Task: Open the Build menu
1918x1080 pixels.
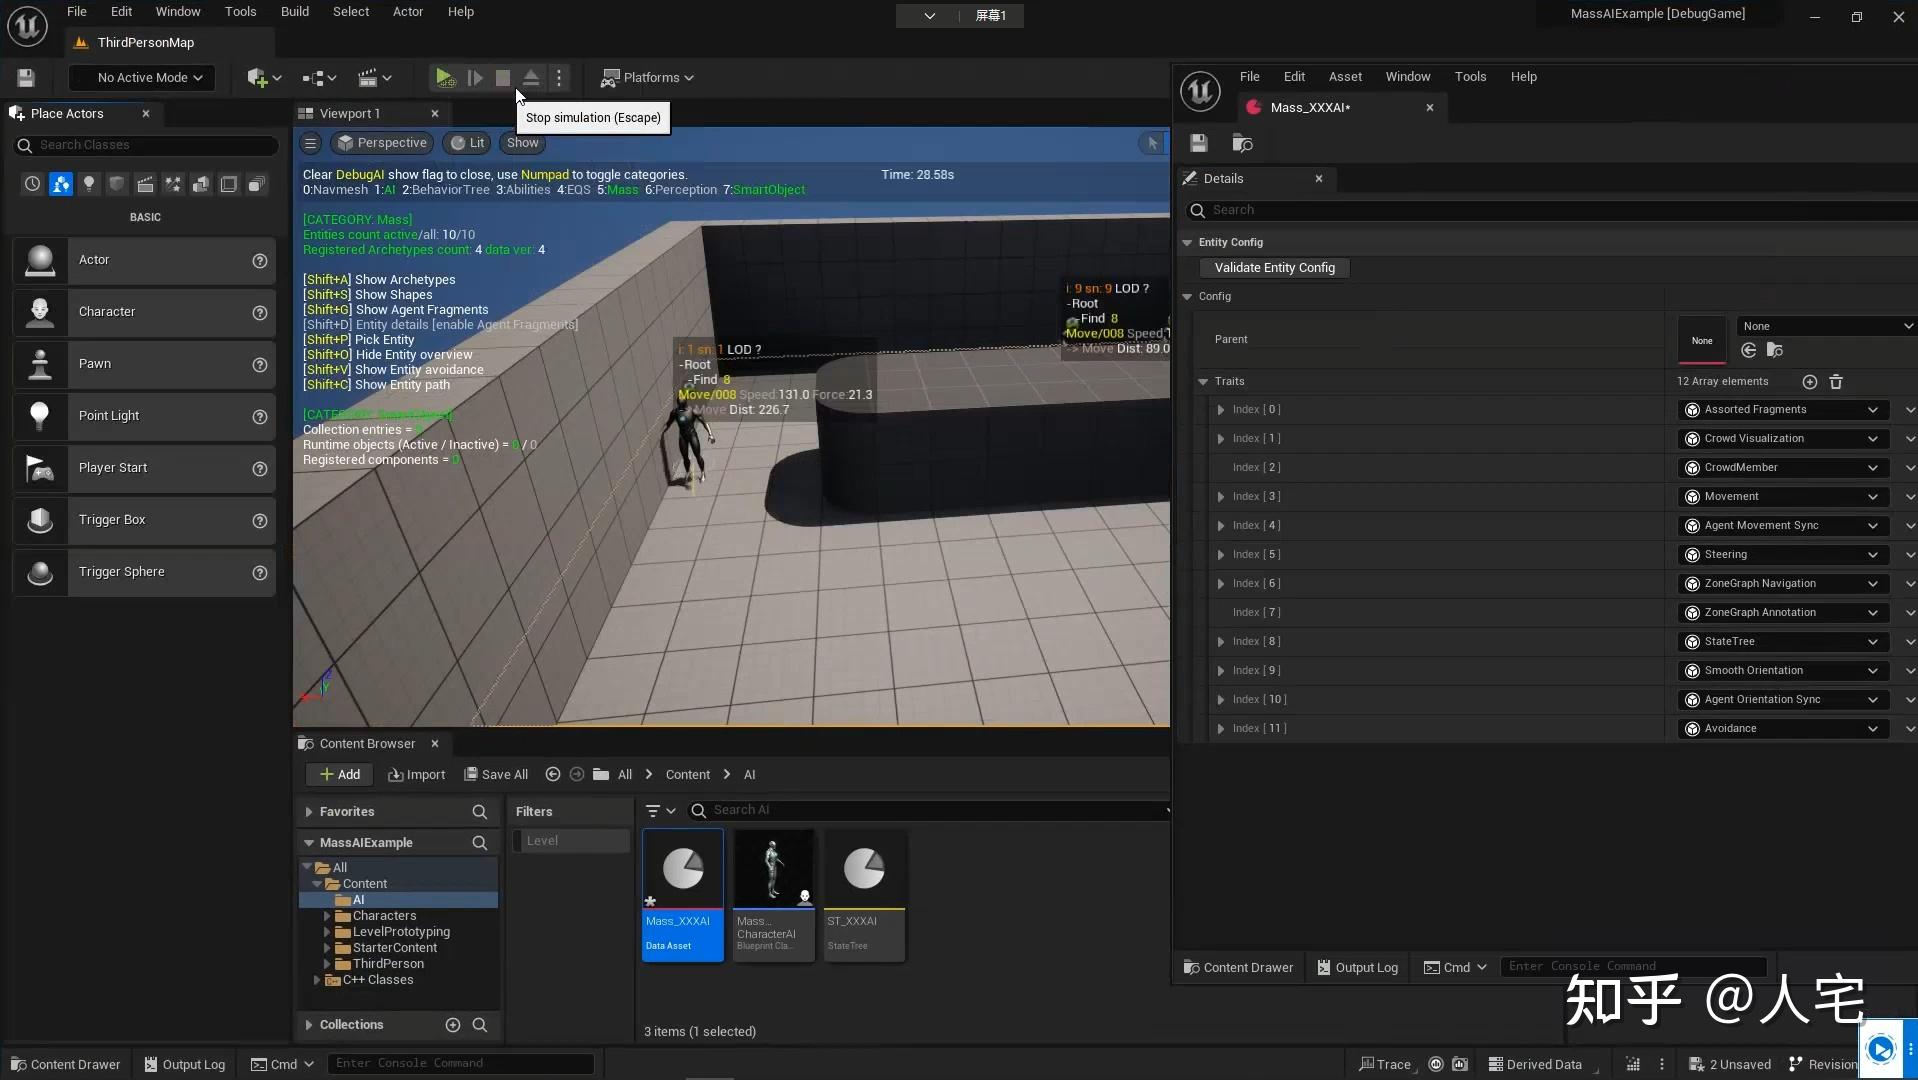Action: click(294, 12)
